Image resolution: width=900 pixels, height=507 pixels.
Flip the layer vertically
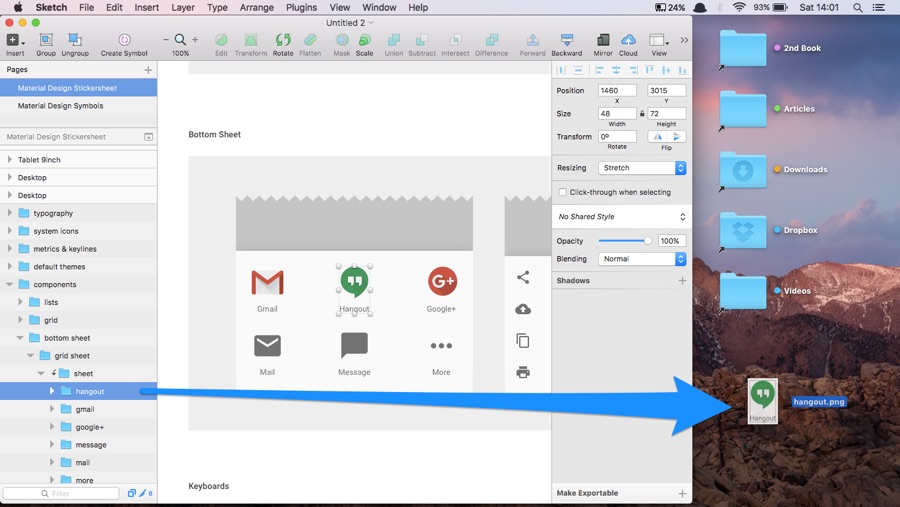677,137
